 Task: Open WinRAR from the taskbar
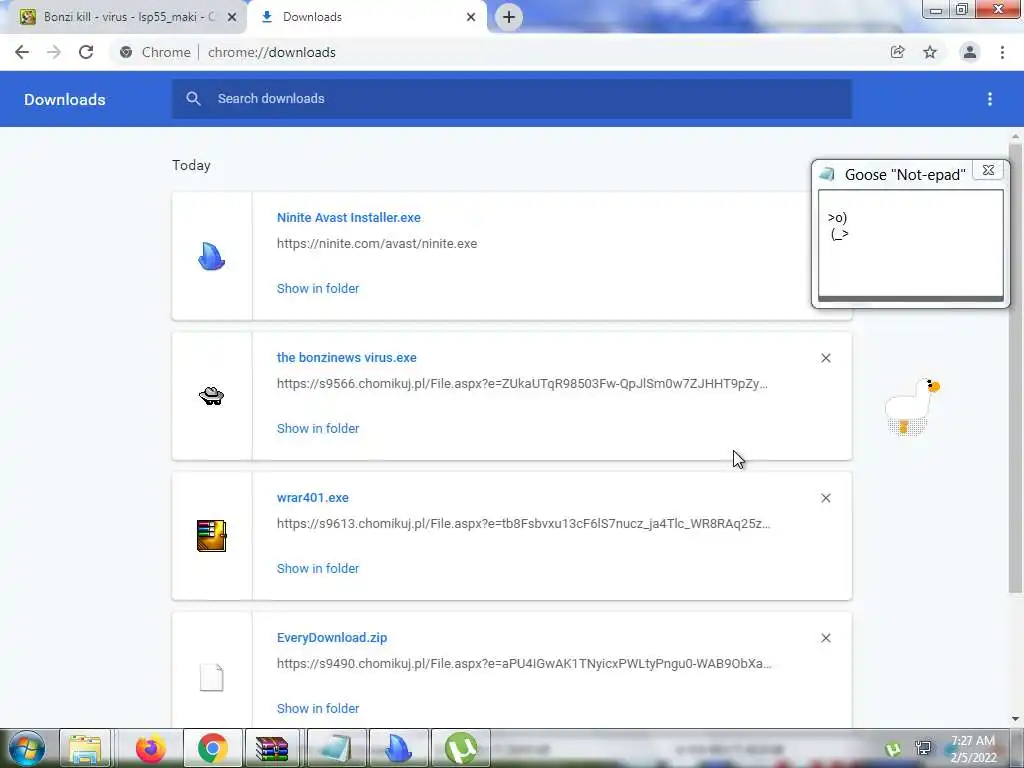coord(272,748)
